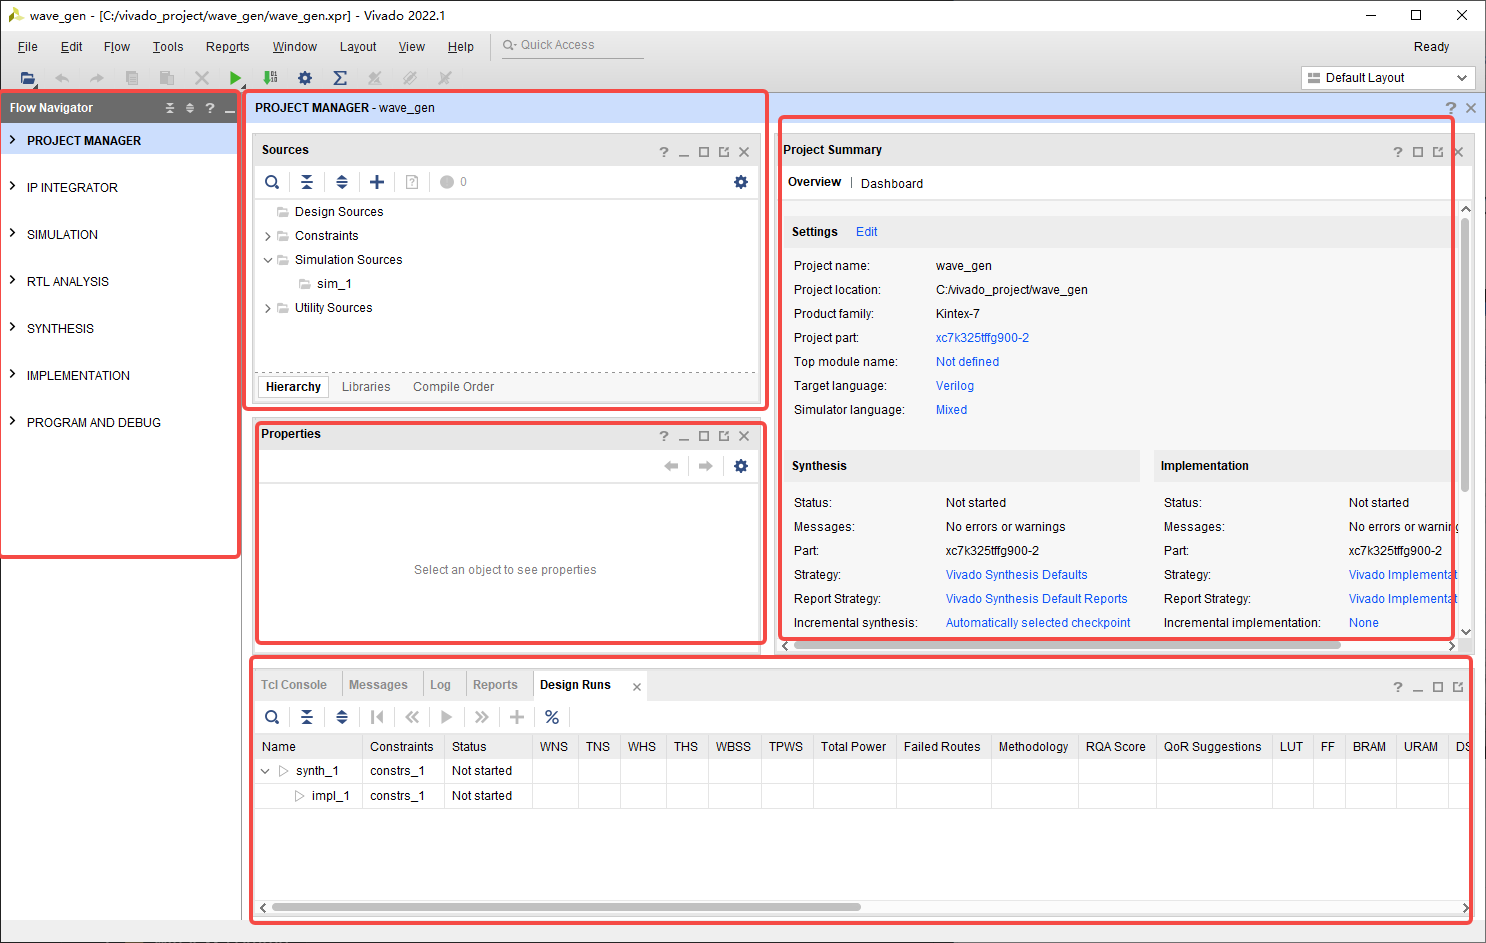Click Design Sources tree item
Image resolution: width=1486 pixels, height=943 pixels.
coord(339,212)
